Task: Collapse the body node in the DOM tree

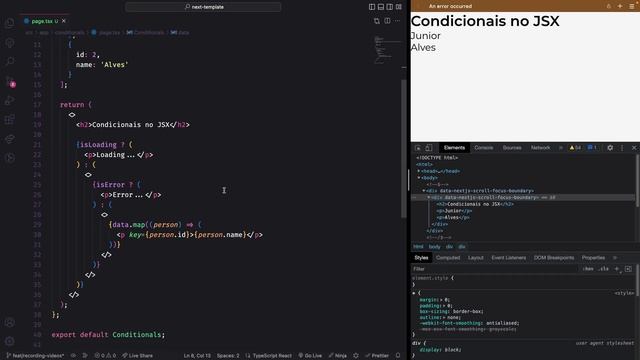Action: point(419,178)
